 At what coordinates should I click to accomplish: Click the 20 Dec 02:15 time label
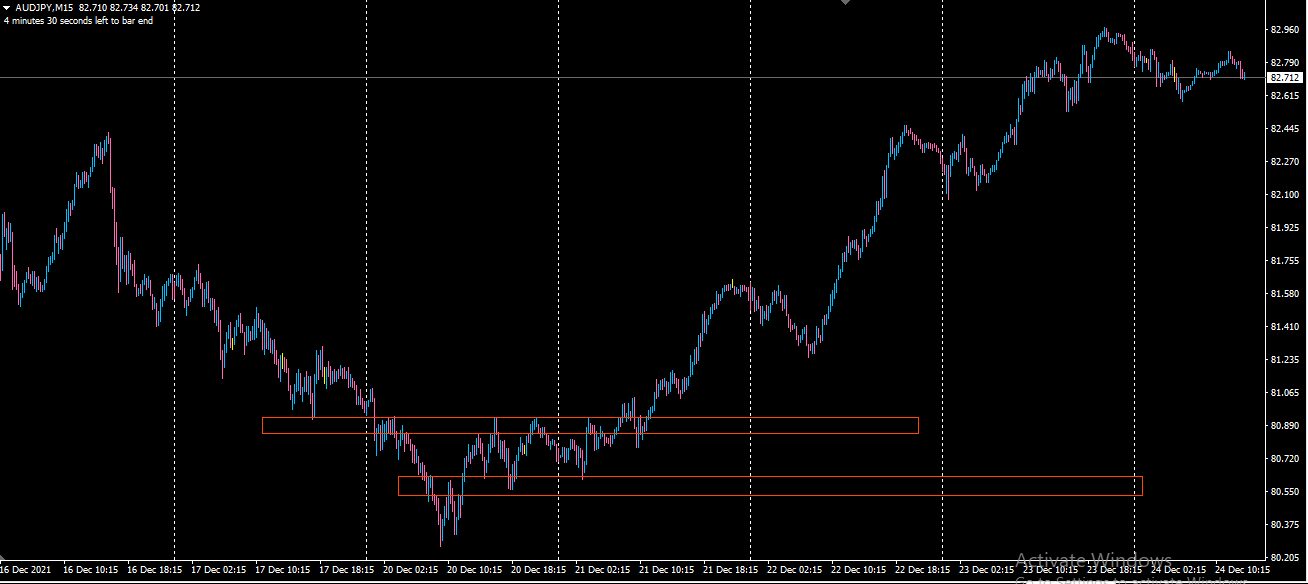[411, 570]
